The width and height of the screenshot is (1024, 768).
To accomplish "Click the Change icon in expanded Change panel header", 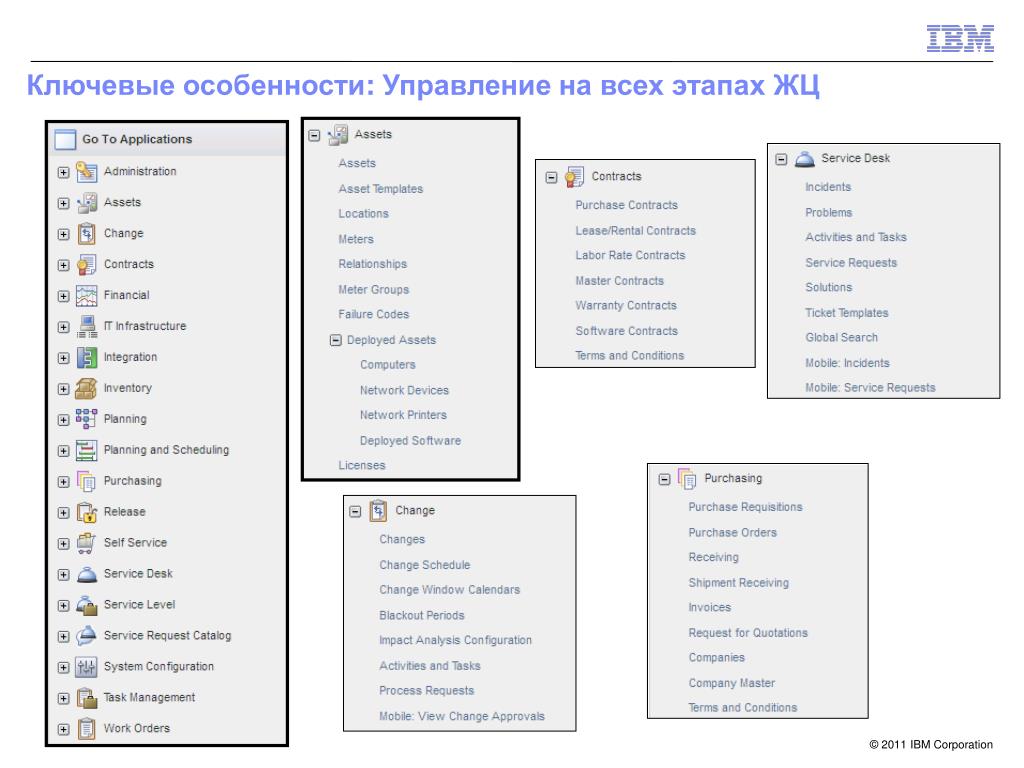I will point(378,511).
